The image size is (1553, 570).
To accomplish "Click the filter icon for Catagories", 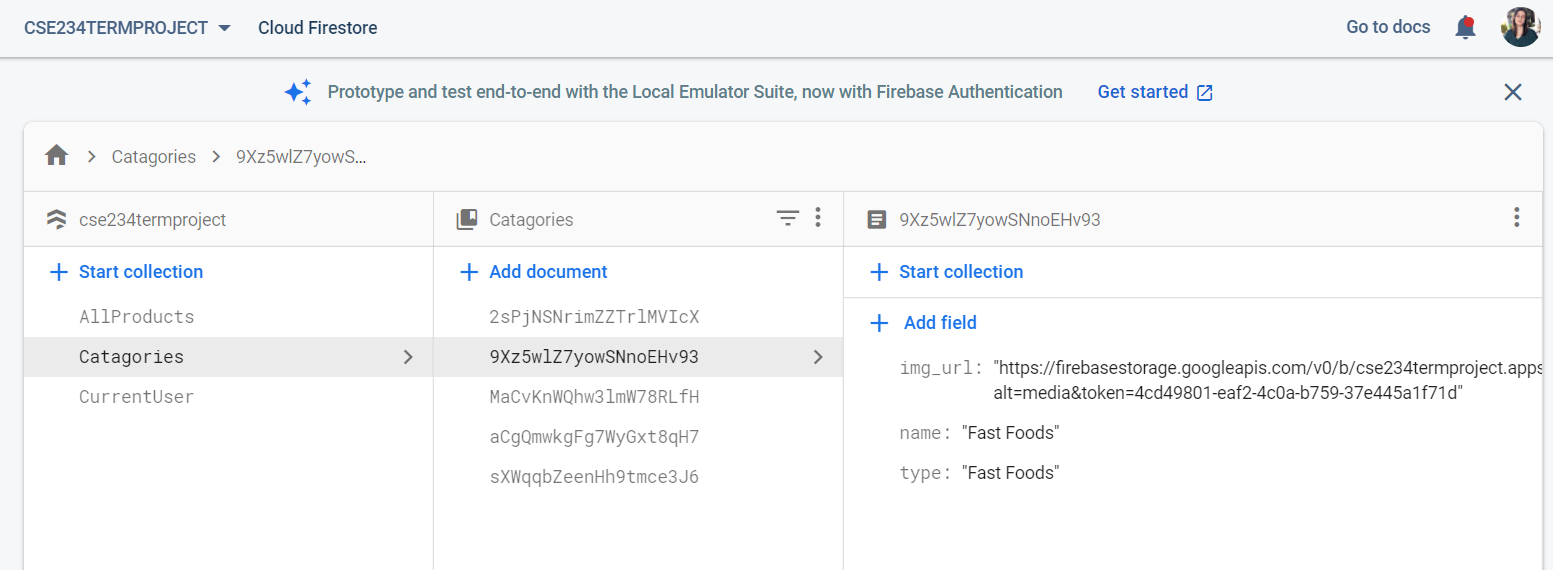I will (x=788, y=218).
